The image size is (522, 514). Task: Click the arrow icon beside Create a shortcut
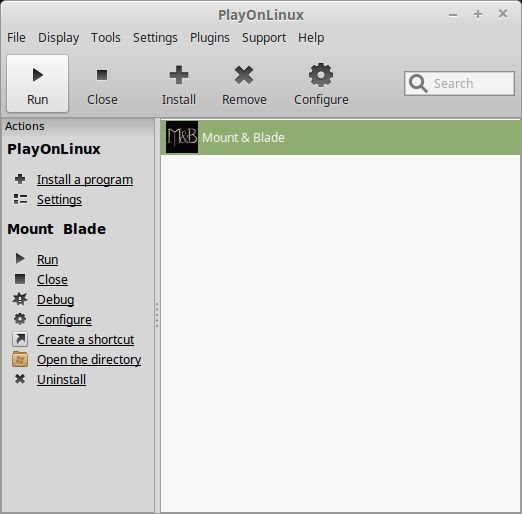point(20,339)
